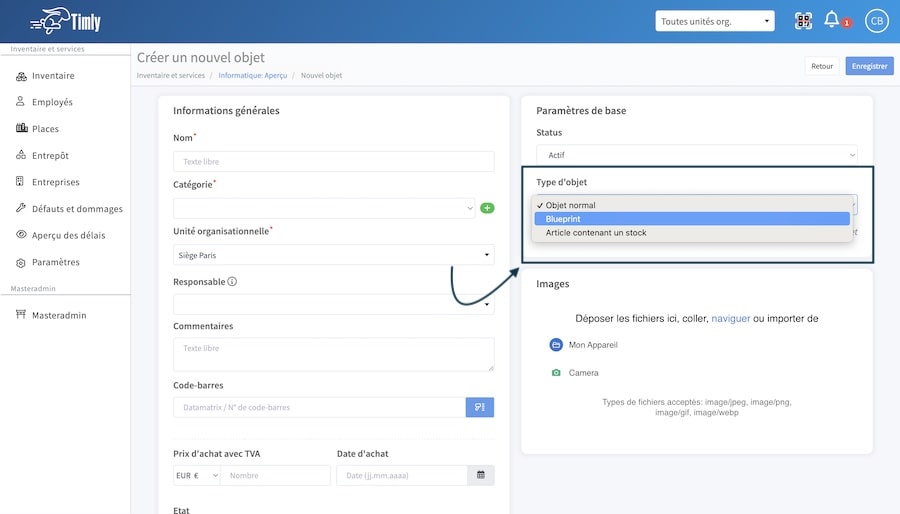Open the CB user avatar menu
Image resolution: width=900 pixels, height=514 pixels.
click(876, 21)
